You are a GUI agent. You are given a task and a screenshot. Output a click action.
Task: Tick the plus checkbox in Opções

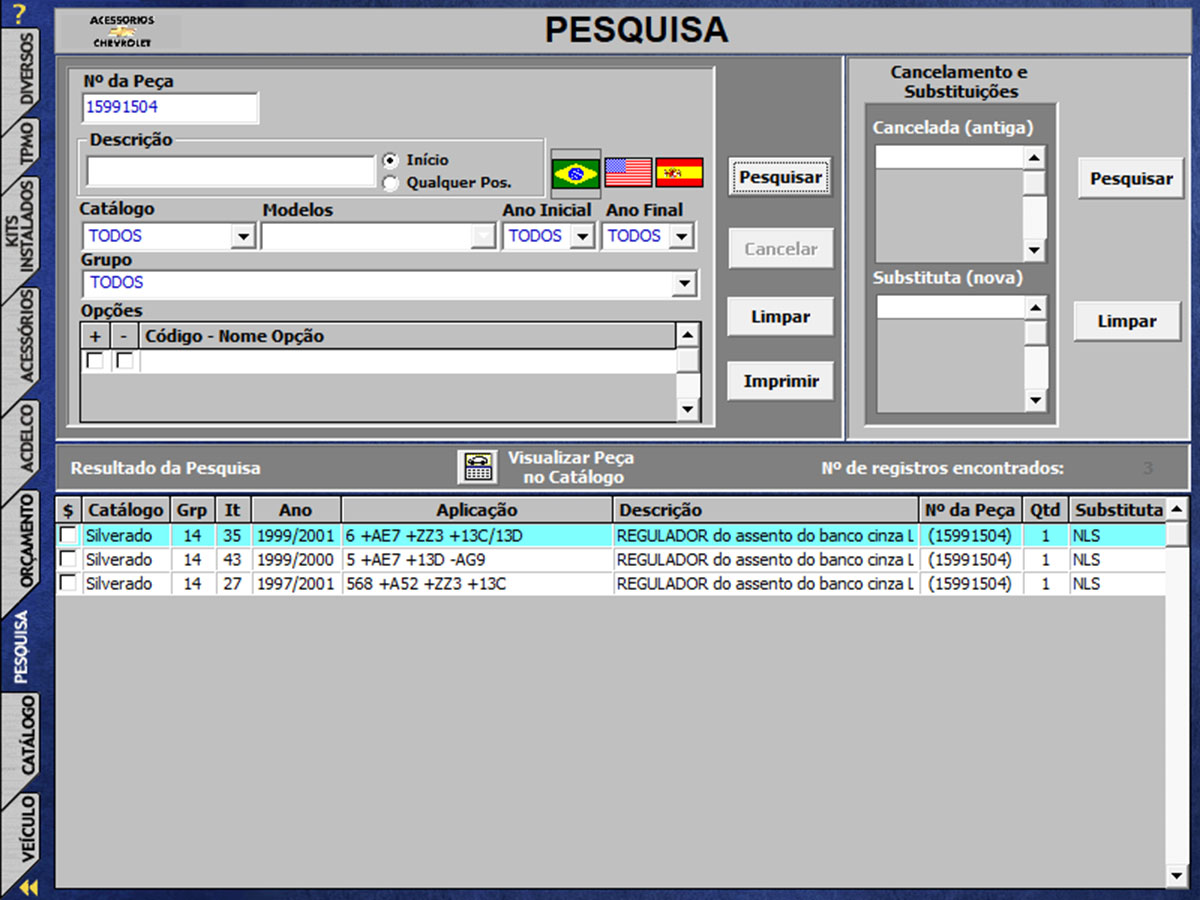coord(95,361)
